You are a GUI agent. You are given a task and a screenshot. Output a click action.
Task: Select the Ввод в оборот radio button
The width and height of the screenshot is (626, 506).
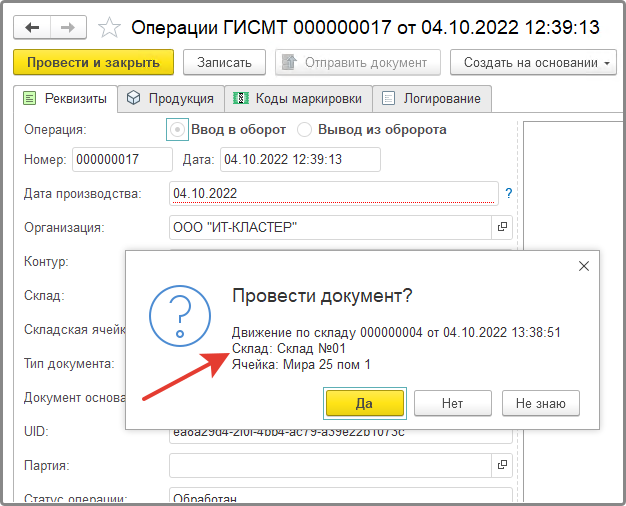[177, 129]
